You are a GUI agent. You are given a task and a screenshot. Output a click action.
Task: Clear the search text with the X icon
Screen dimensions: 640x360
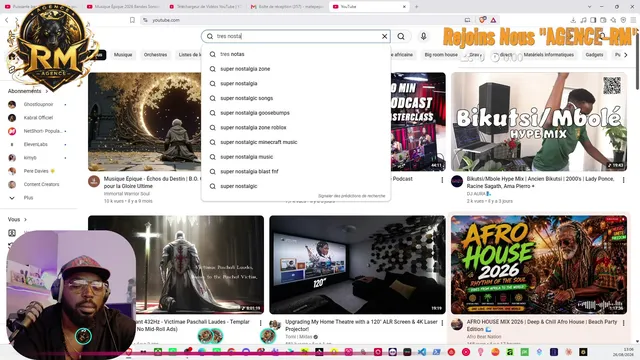[384, 36]
